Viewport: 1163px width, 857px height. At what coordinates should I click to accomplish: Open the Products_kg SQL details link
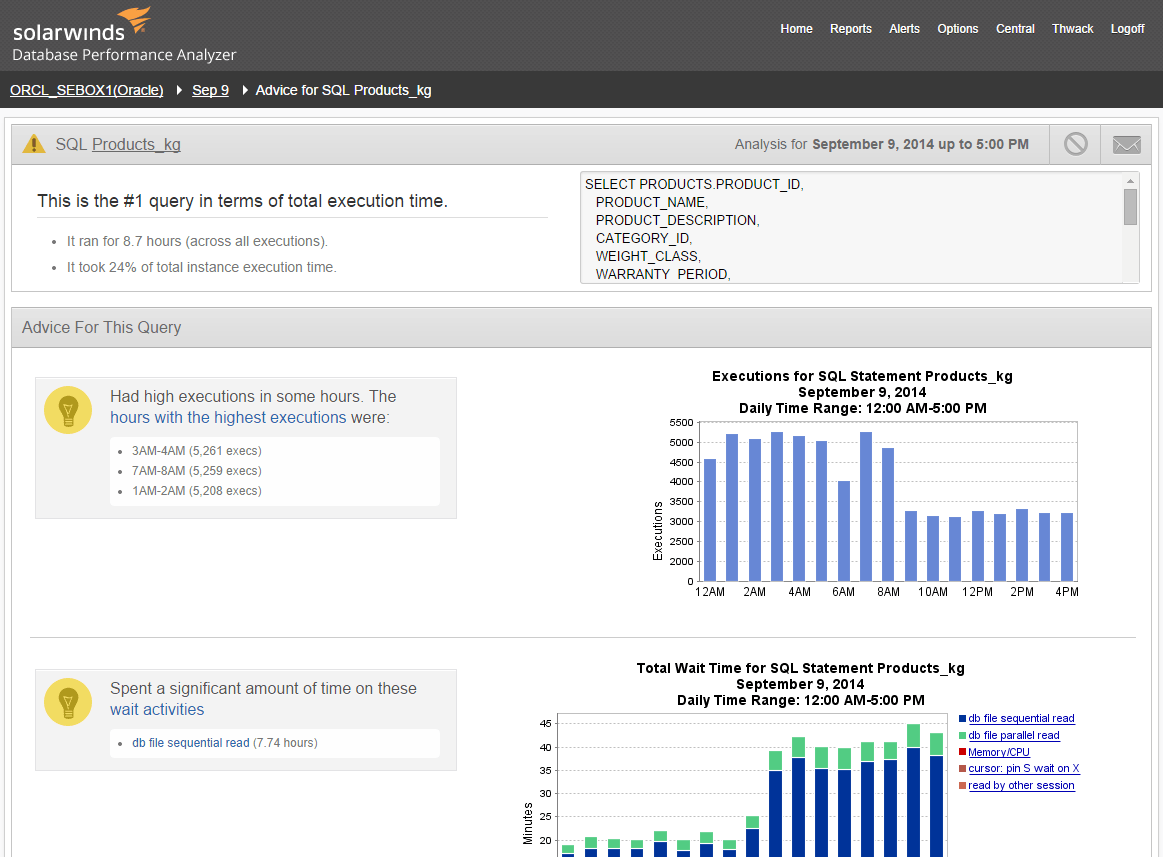click(136, 143)
